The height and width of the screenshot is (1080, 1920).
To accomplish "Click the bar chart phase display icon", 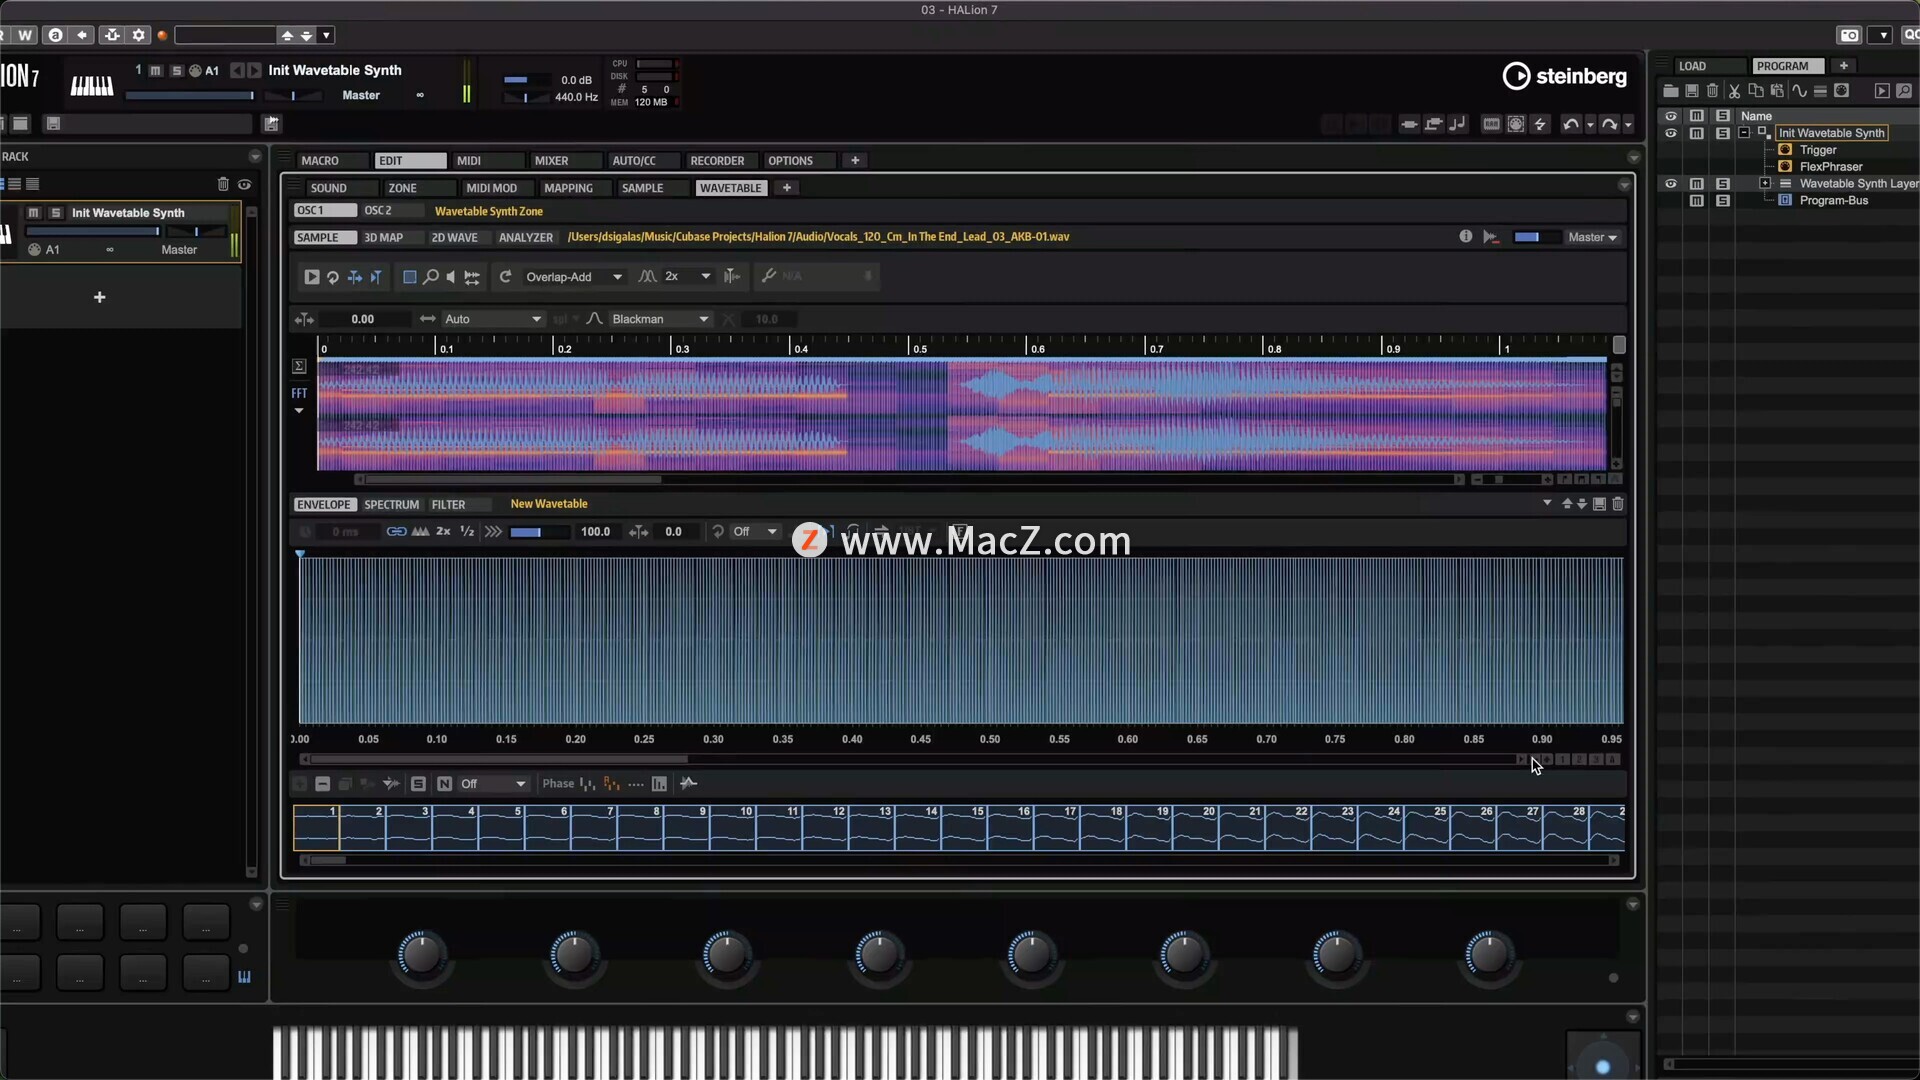I will point(659,784).
